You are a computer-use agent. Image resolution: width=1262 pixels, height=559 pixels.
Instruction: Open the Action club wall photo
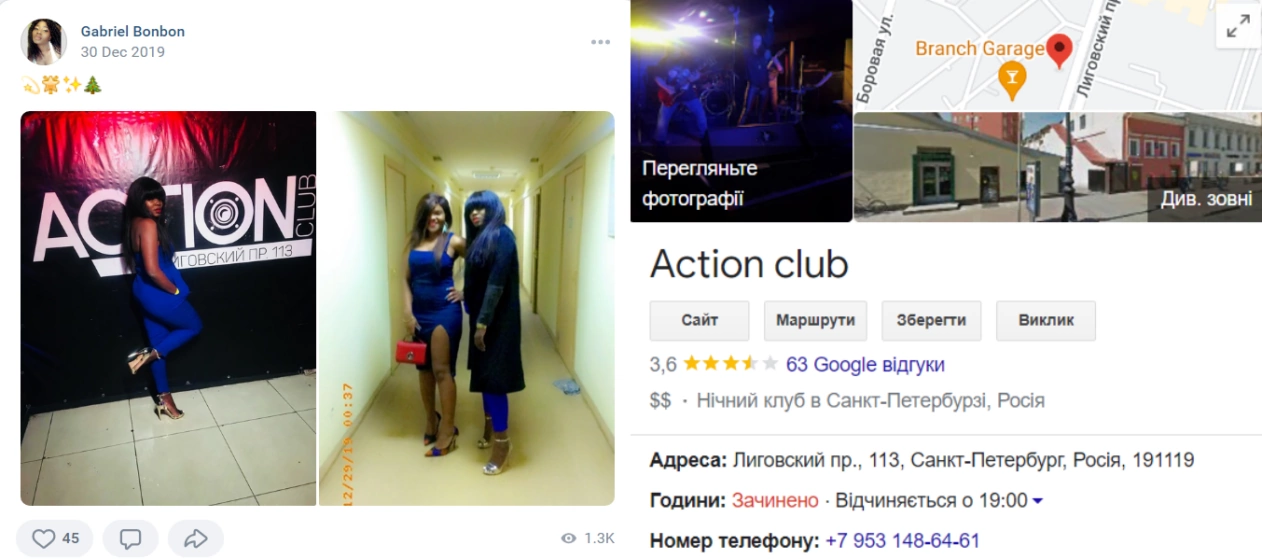click(x=168, y=308)
